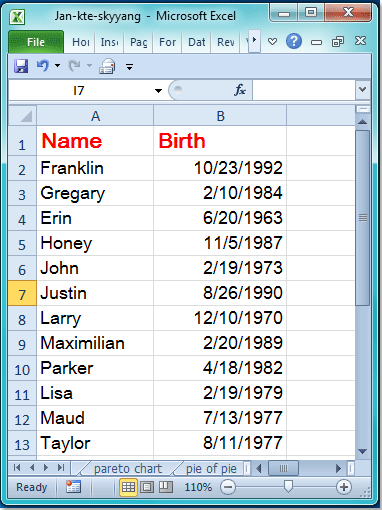382x510 pixels.
Task: Open the Customize Quick Access Toolbar dropdown
Action: pyautogui.click(x=130, y=67)
